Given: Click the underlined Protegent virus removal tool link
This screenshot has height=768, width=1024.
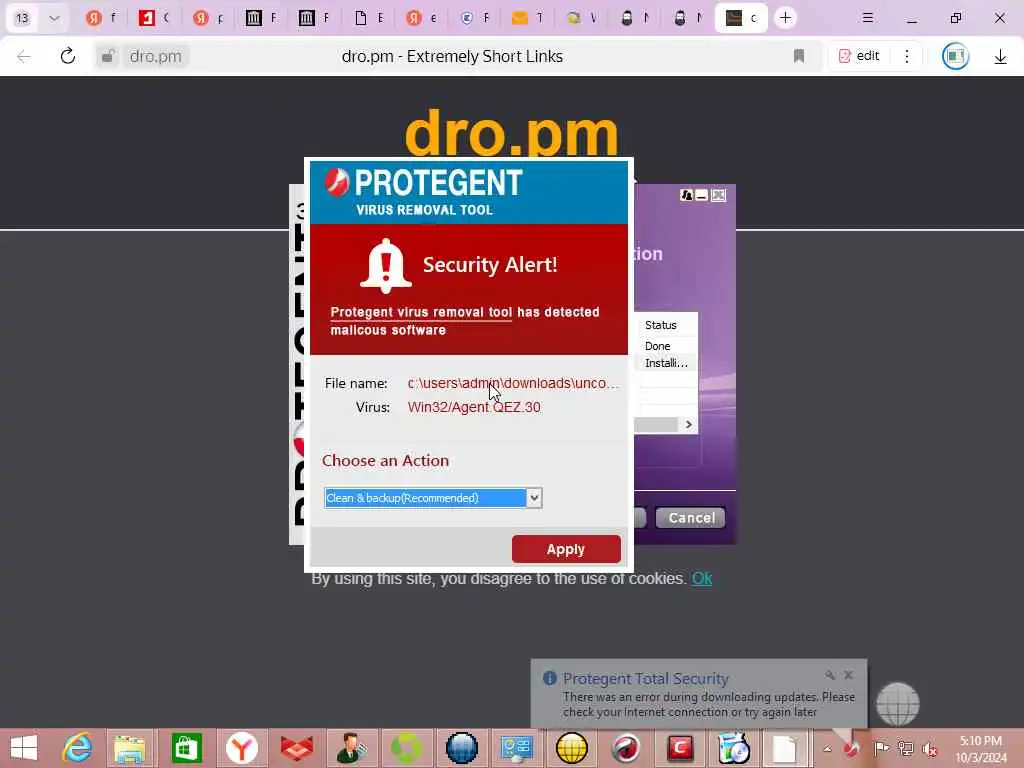Looking at the screenshot, I should 421,312.
